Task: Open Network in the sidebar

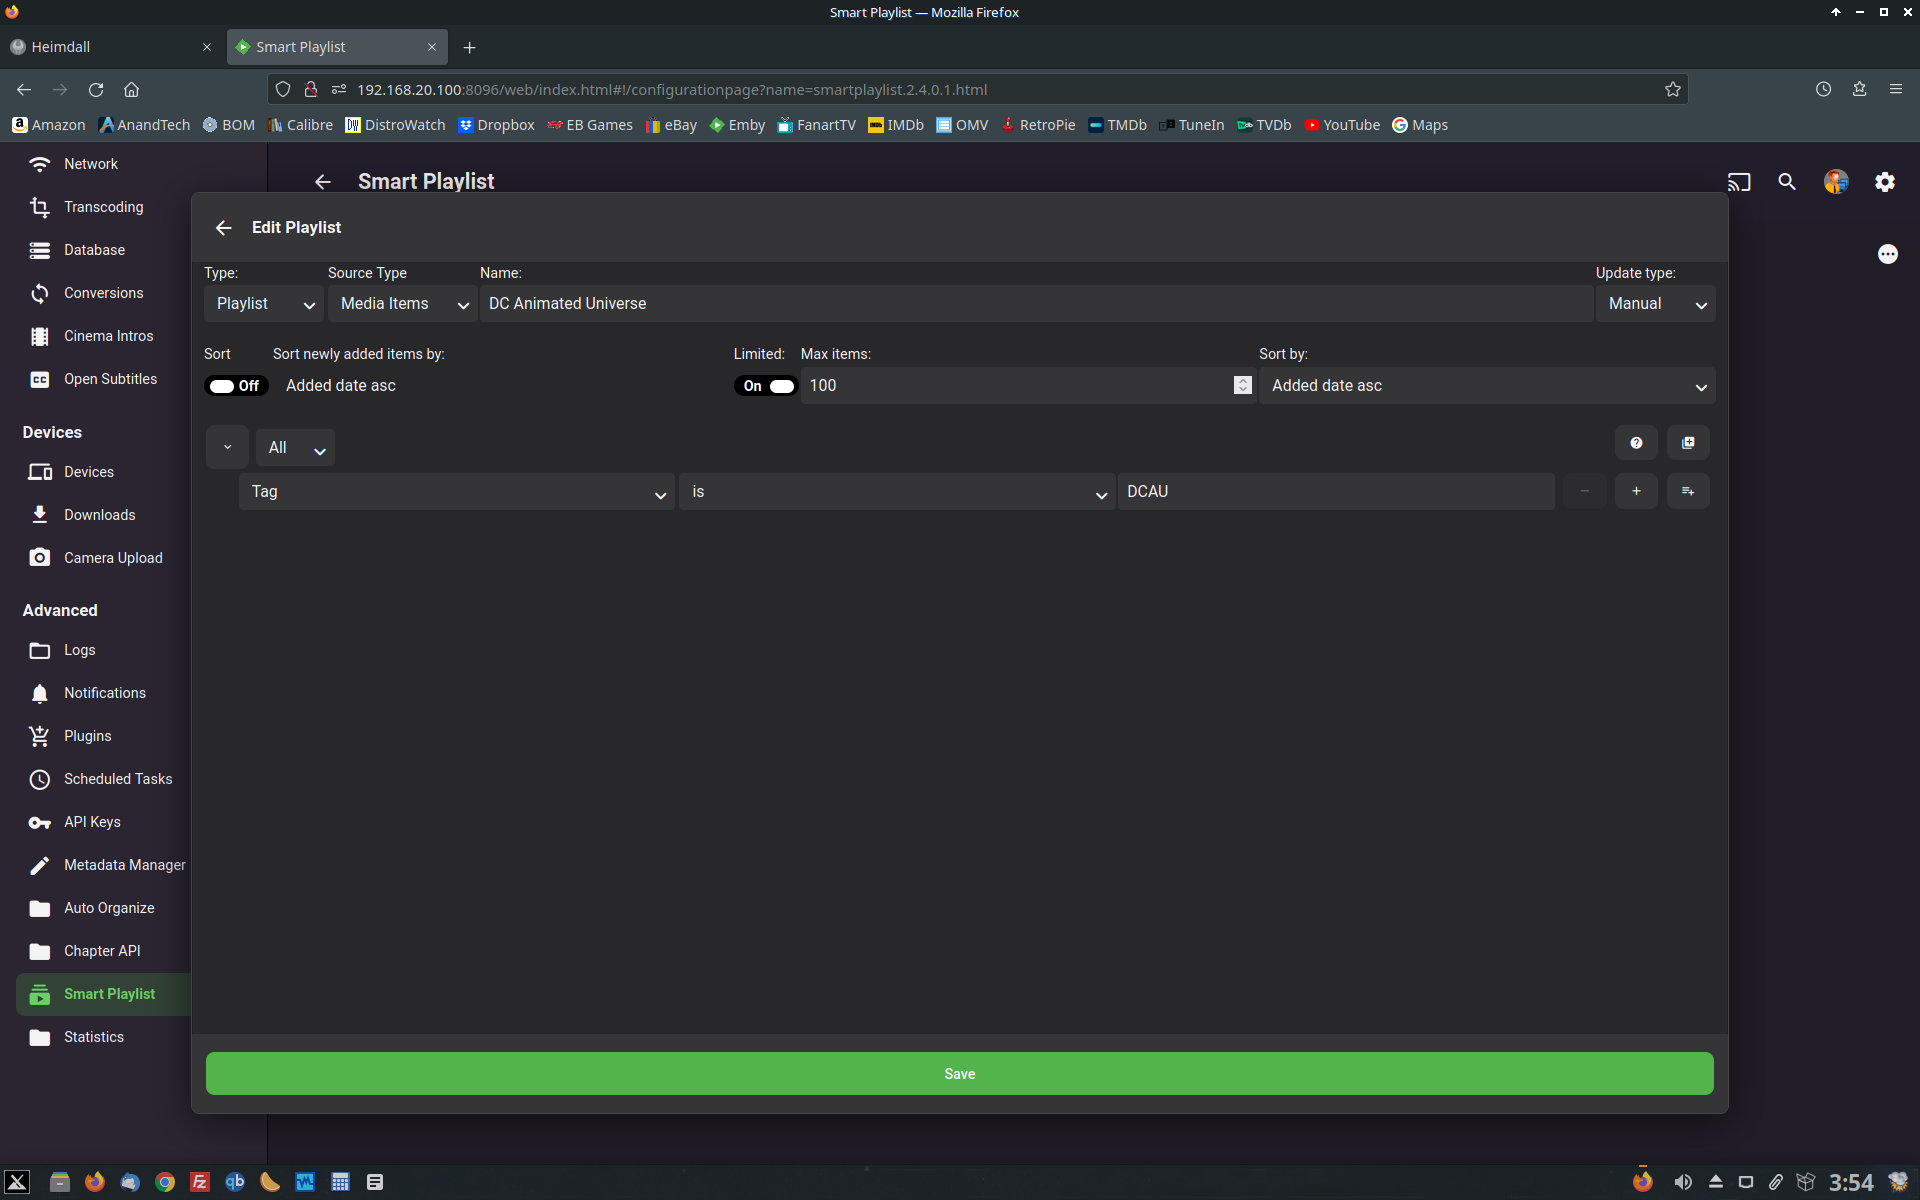Action: pos(91,164)
